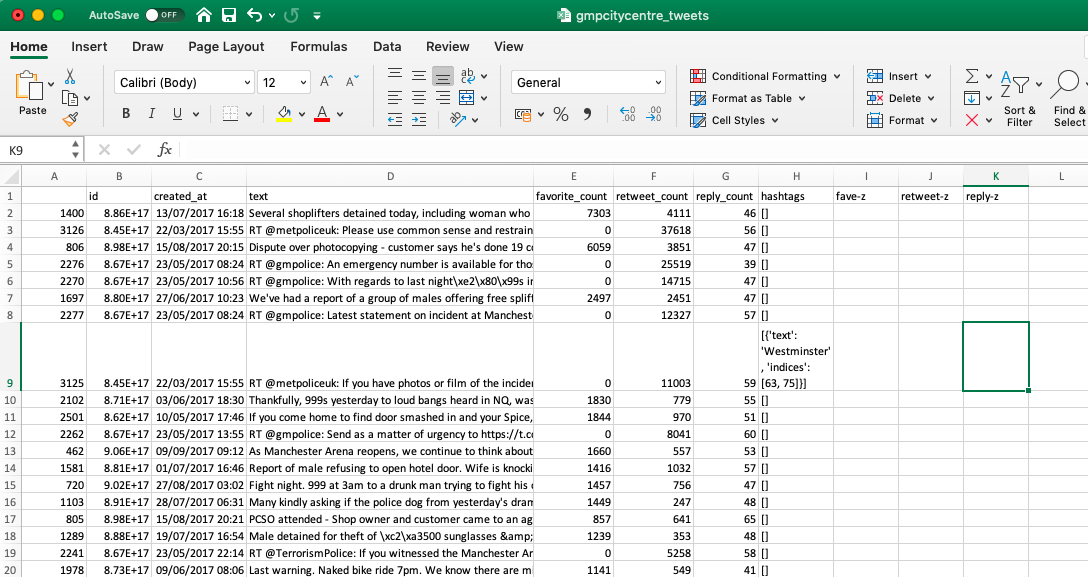Click the Increase Font Size icon
Image resolution: width=1088 pixels, height=577 pixels.
click(x=326, y=83)
